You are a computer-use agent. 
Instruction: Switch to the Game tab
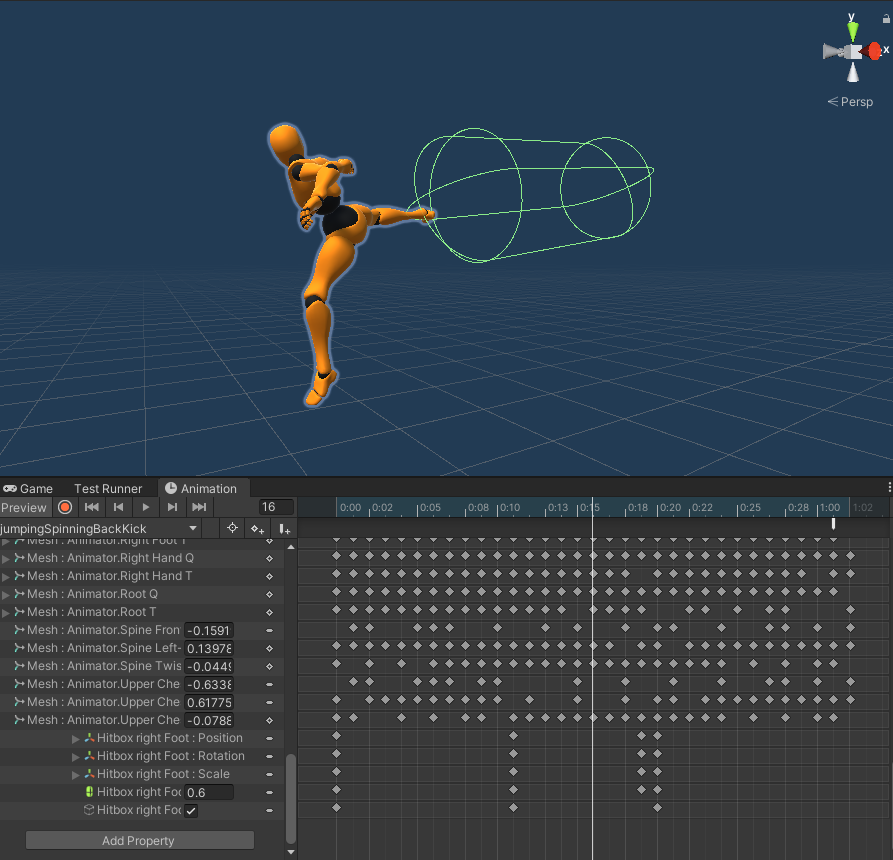coord(28,489)
